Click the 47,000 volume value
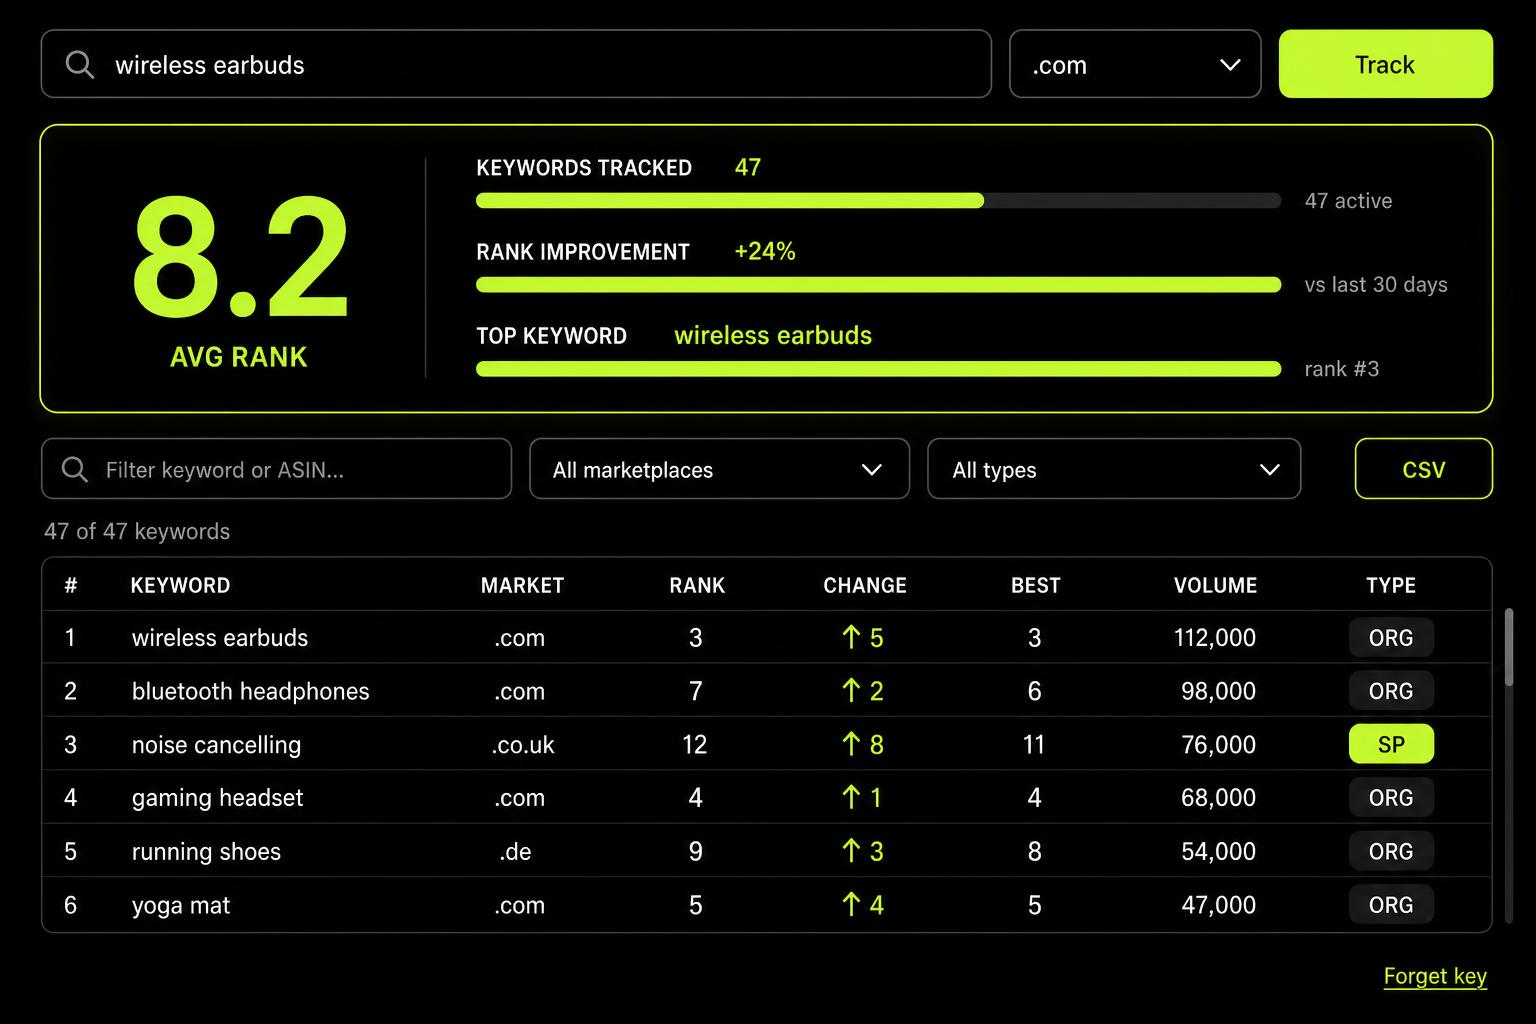The image size is (1536, 1024). (x=1218, y=904)
